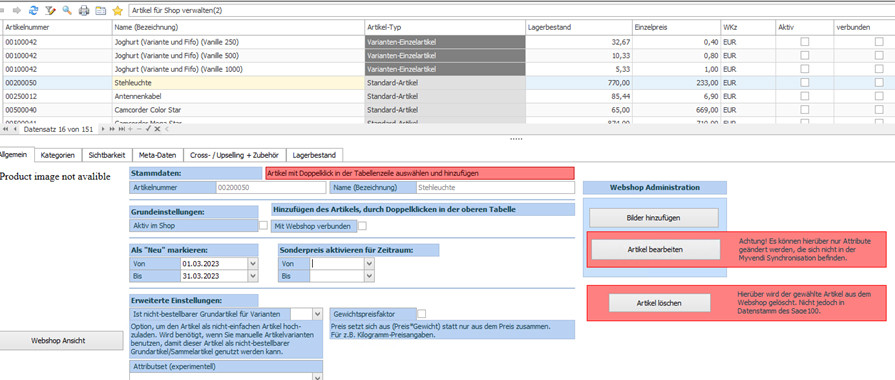Tick verbunden checkbox for Joghurt Vanille 1000
This screenshot has width=895, height=380.
click(x=879, y=69)
